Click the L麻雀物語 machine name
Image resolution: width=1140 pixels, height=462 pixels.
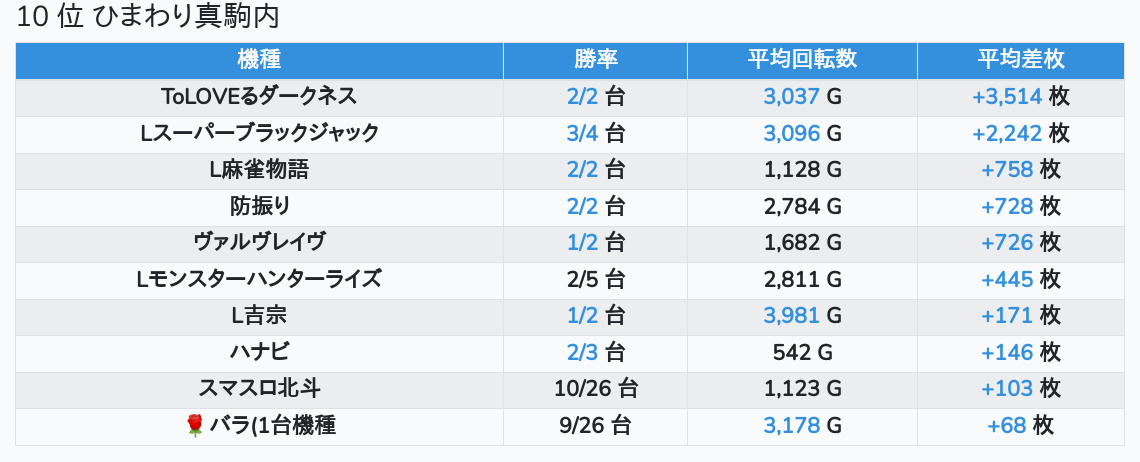[259, 170]
